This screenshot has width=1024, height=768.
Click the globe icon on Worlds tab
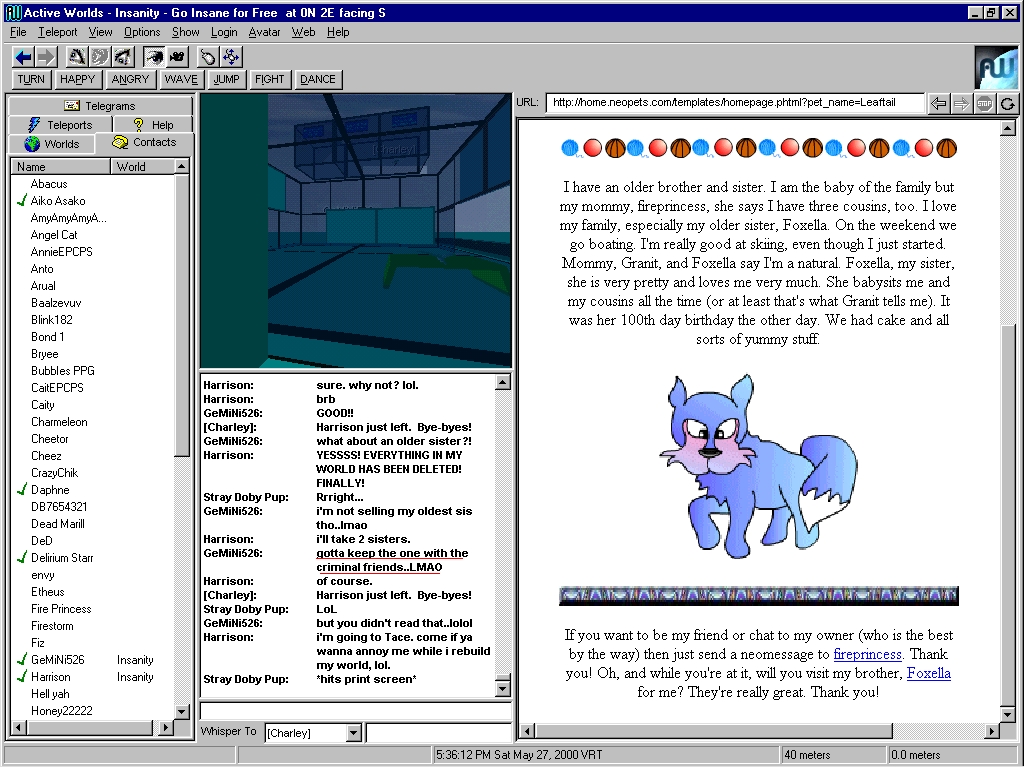click(32, 144)
